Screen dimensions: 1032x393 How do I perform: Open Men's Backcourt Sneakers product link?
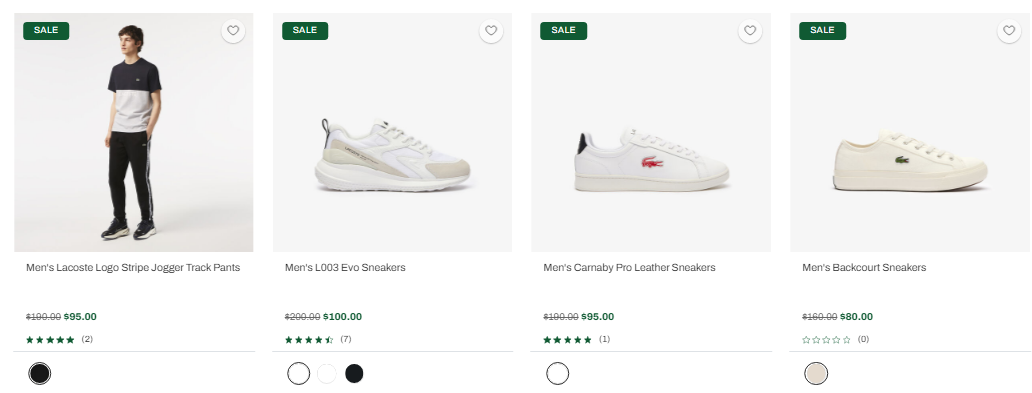click(x=864, y=267)
